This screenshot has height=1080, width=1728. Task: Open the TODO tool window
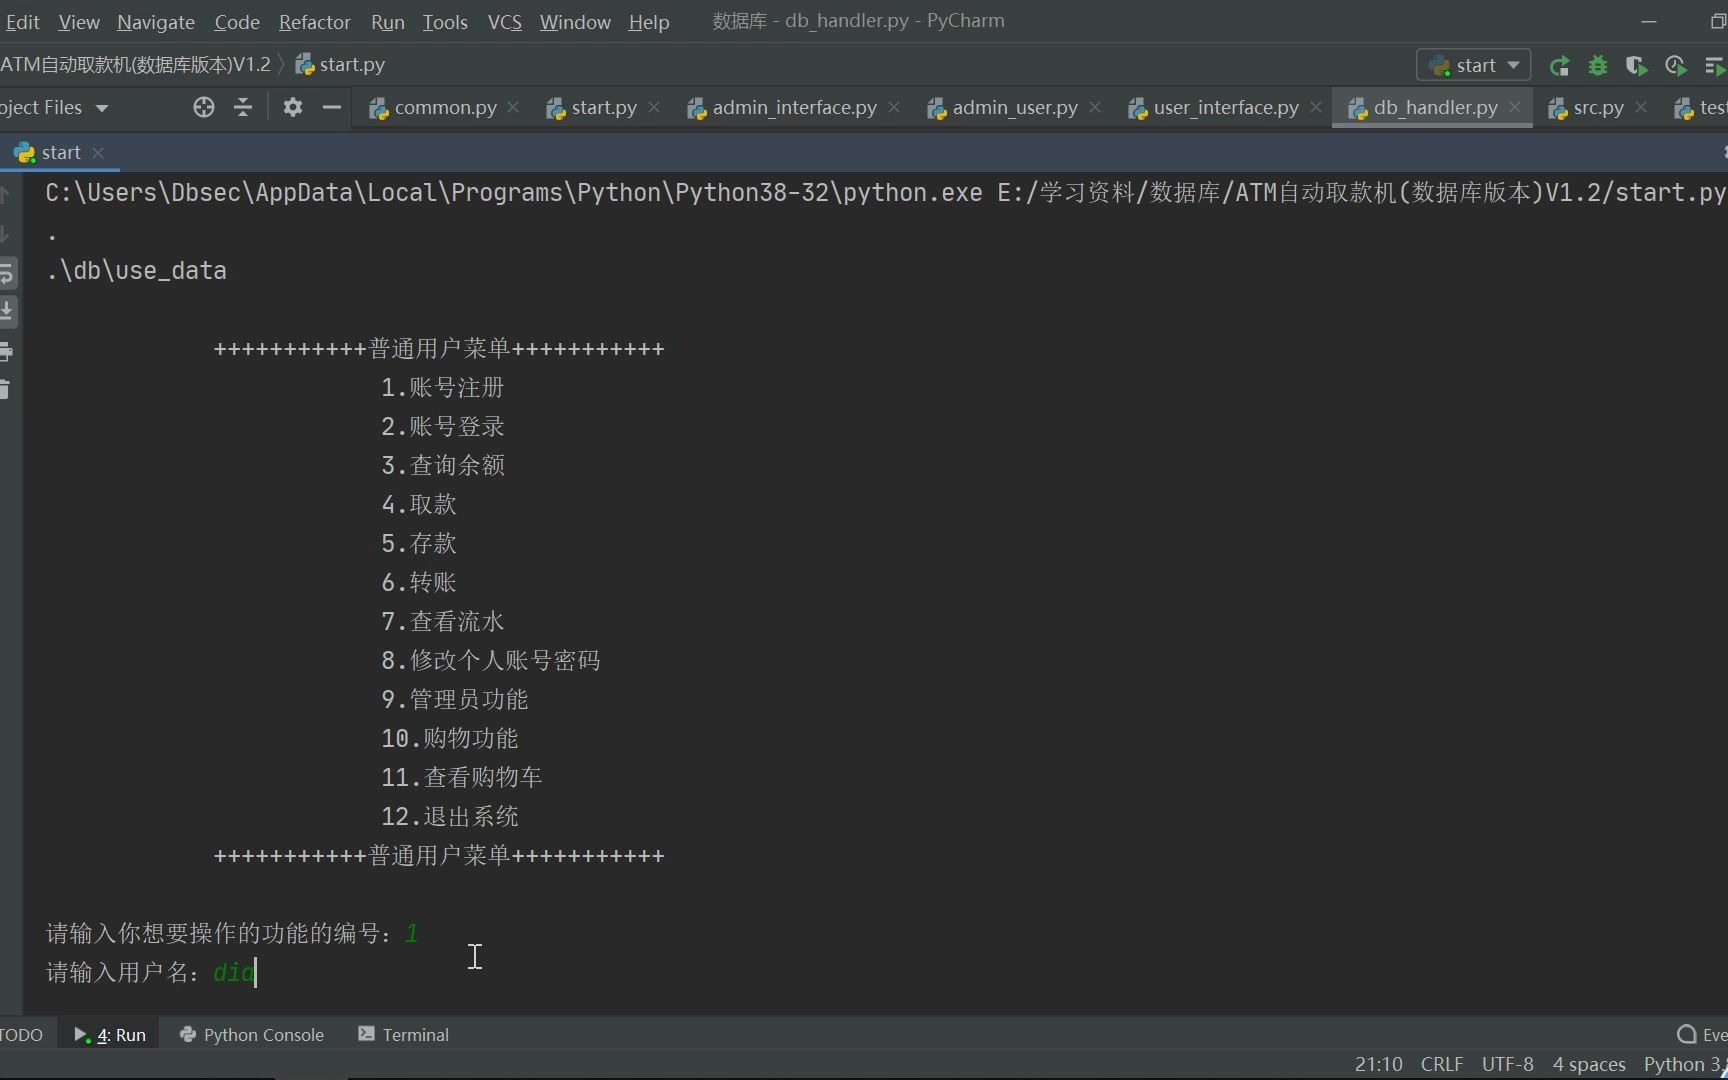[22, 1035]
